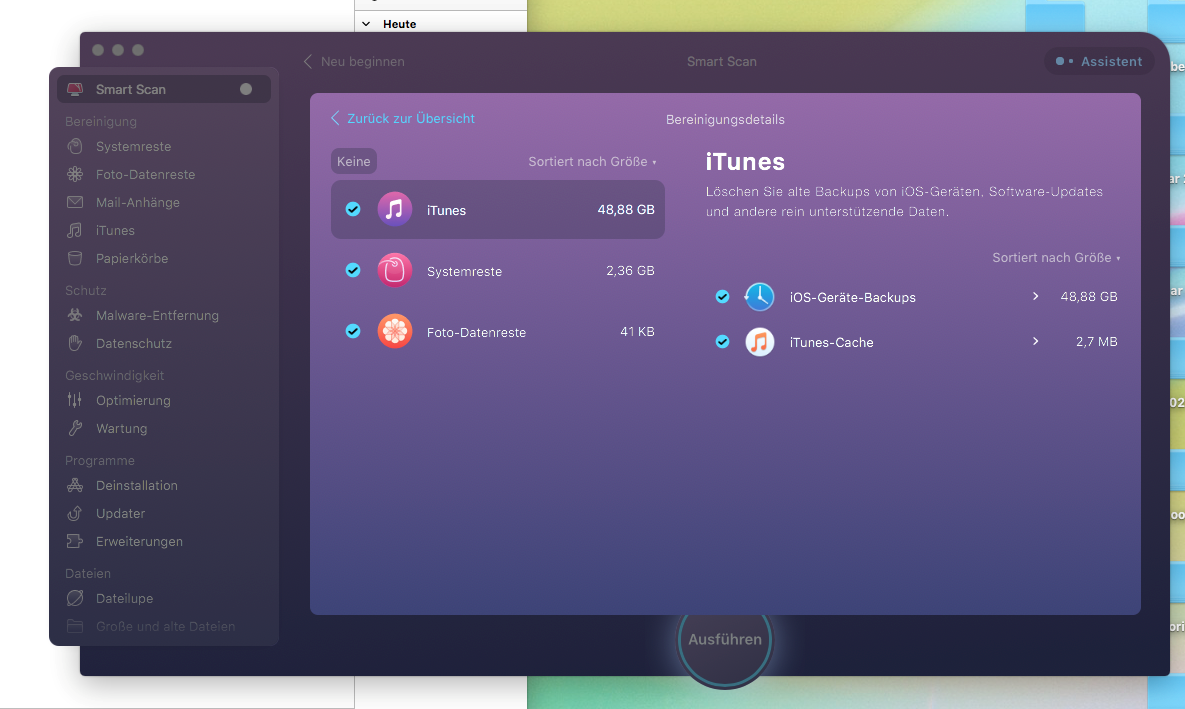Select the Foto-Datenreste row with 41 KB
The width and height of the screenshot is (1185, 709).
click(497, 332)
